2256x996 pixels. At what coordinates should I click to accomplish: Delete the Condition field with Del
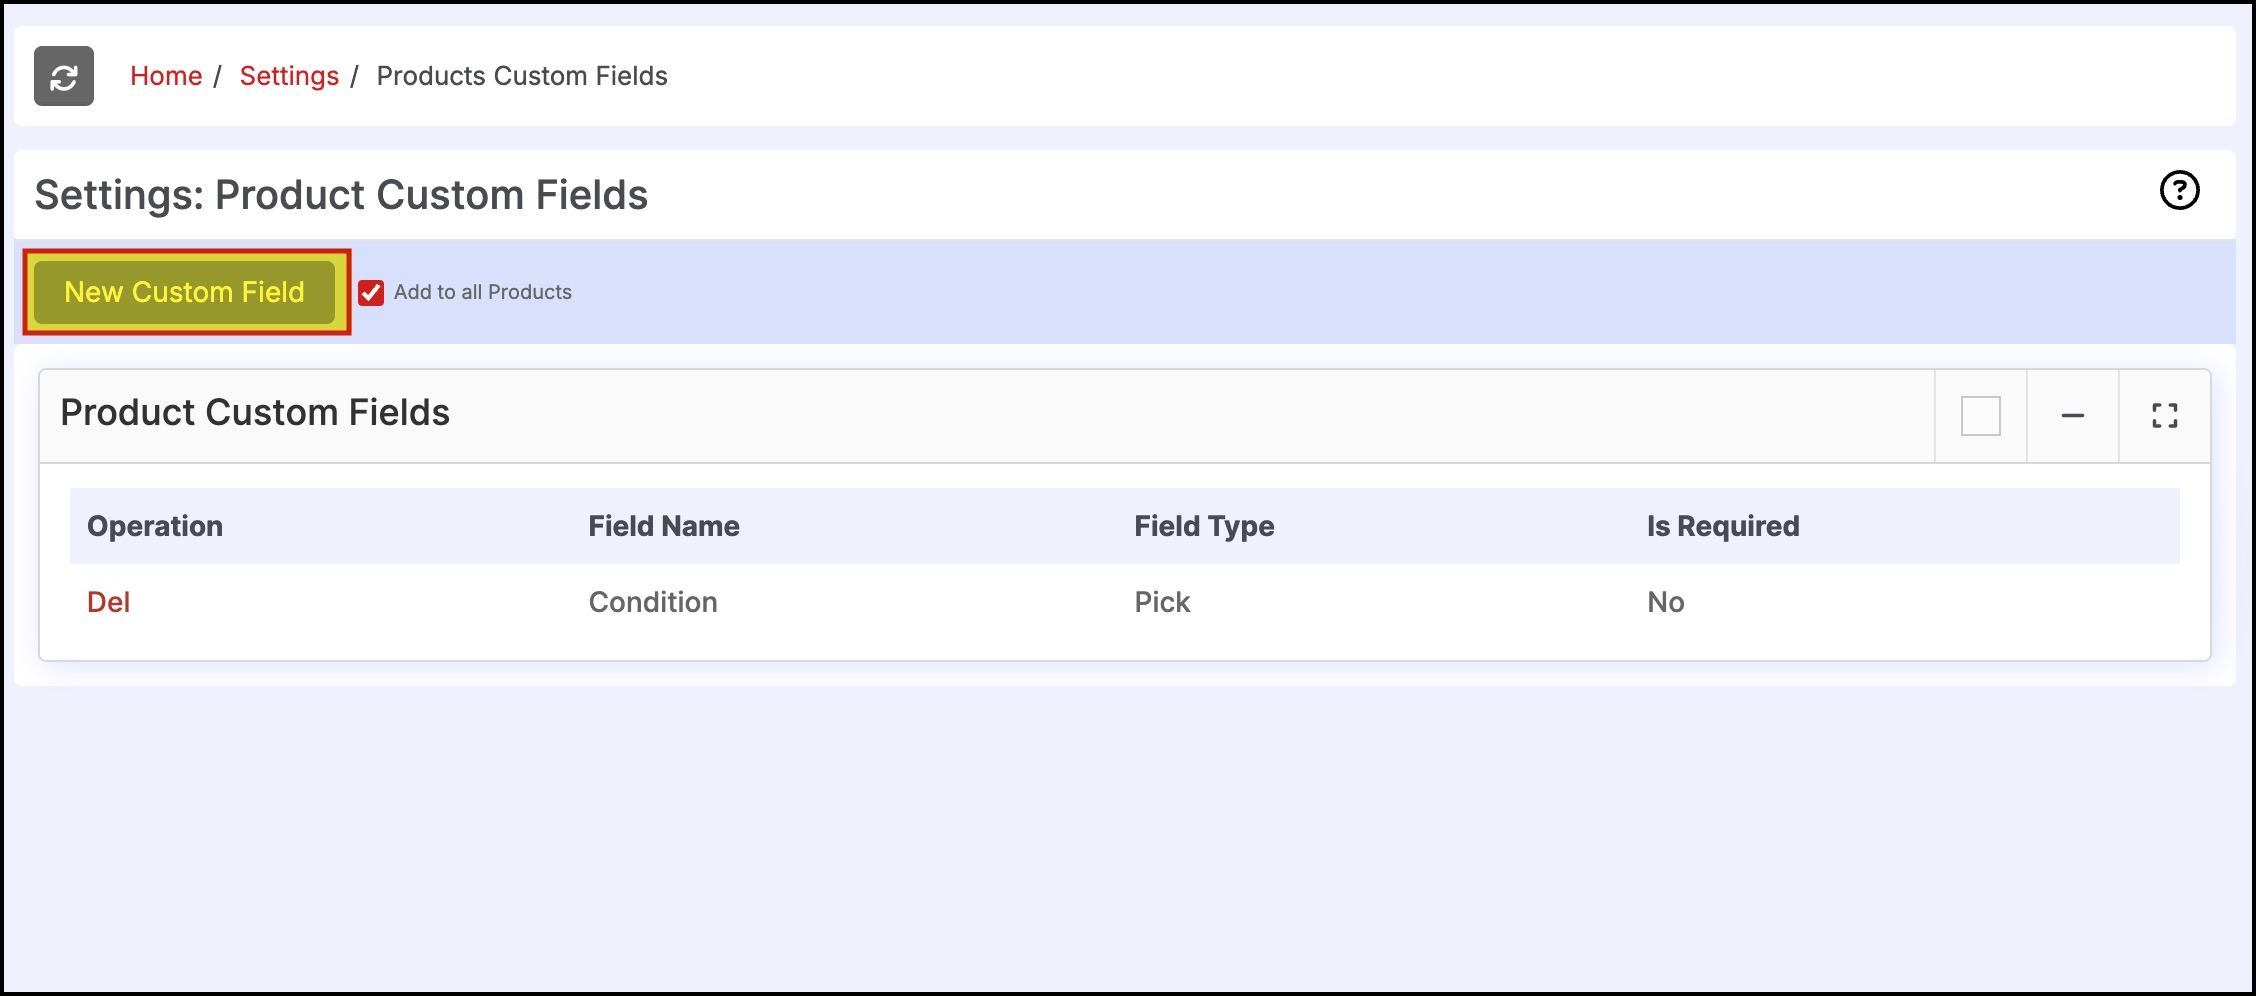(108, 602)
